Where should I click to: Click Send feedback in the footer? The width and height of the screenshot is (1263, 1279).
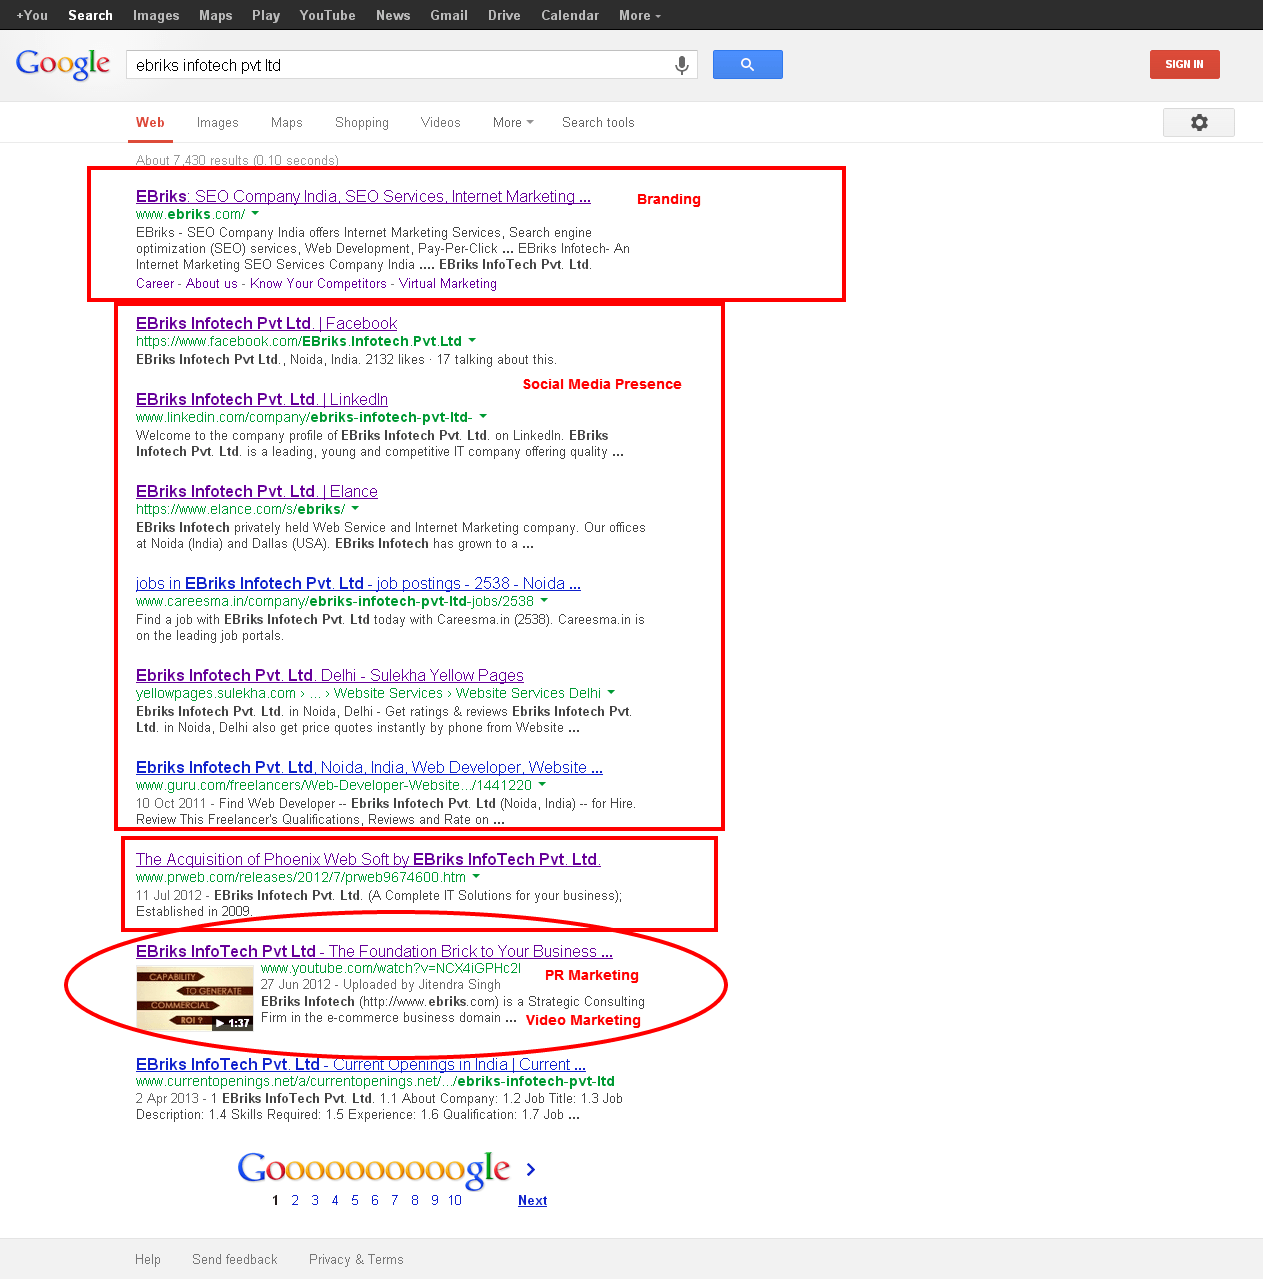pos(235,1259)
